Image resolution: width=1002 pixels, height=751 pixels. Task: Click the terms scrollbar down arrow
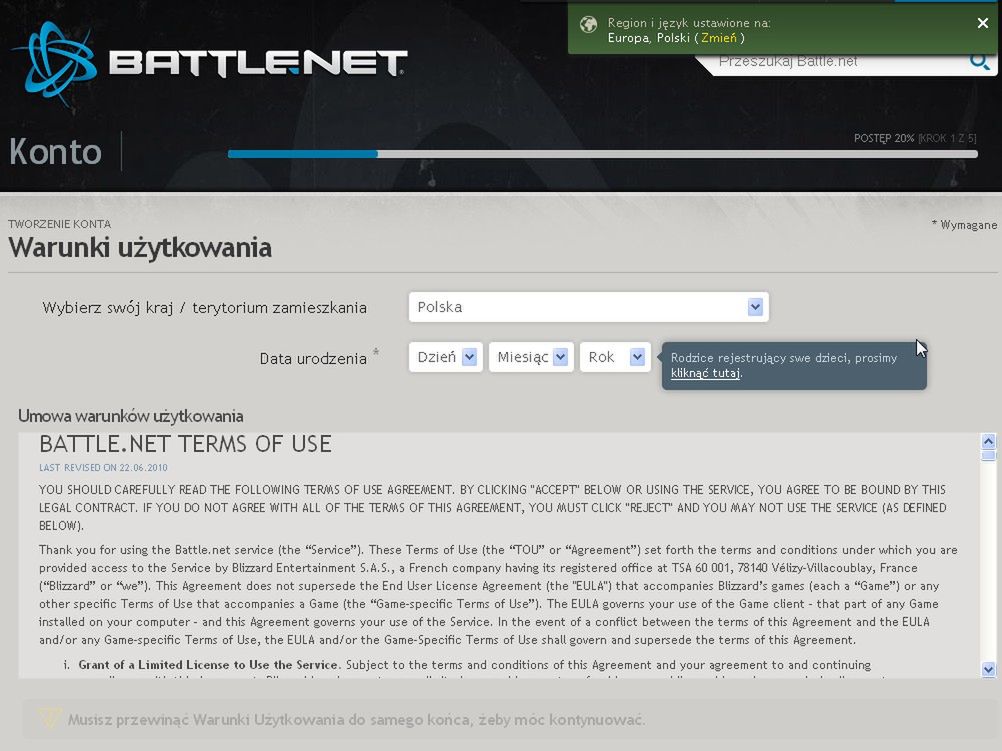(x=988, y=669)
